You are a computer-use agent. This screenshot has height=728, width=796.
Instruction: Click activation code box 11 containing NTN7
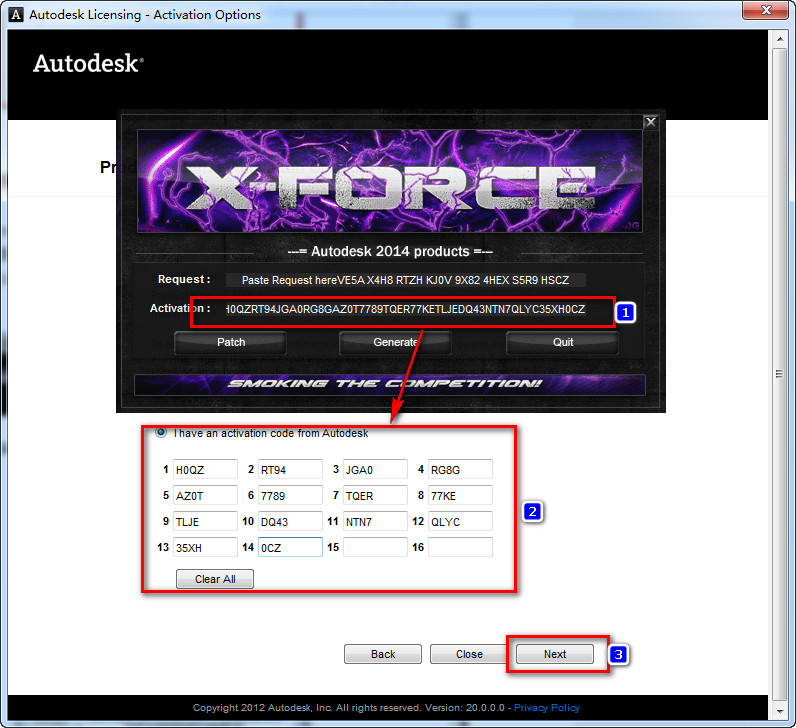click(x=375, y=521)
